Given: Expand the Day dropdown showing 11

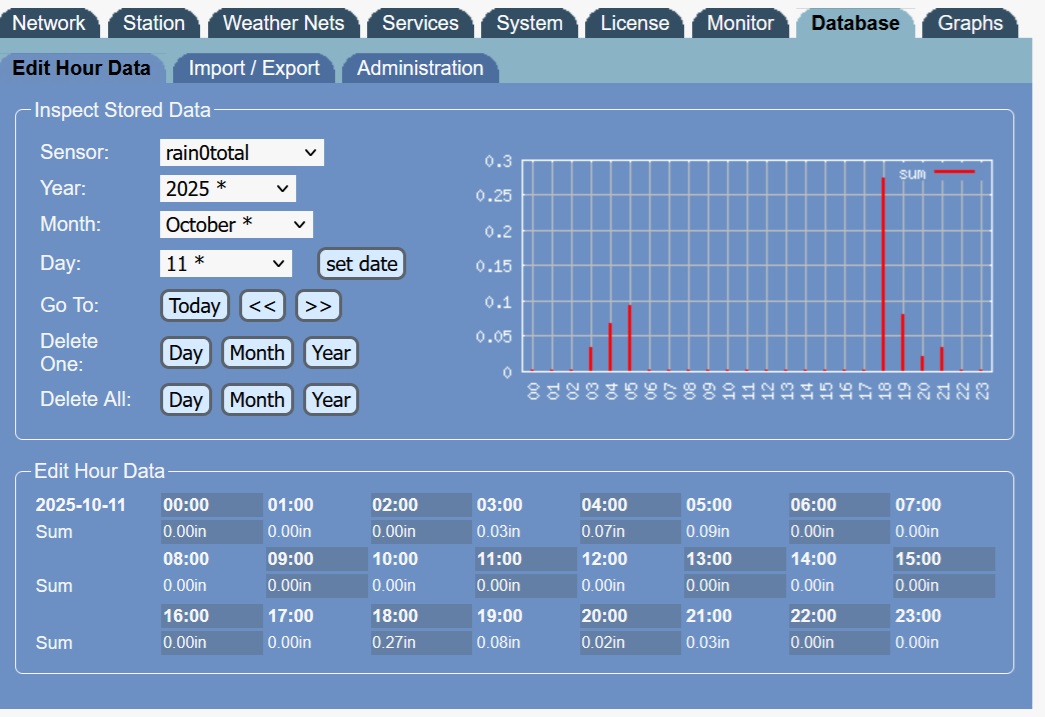Looking at the screenshot, I should click(225, 264).
